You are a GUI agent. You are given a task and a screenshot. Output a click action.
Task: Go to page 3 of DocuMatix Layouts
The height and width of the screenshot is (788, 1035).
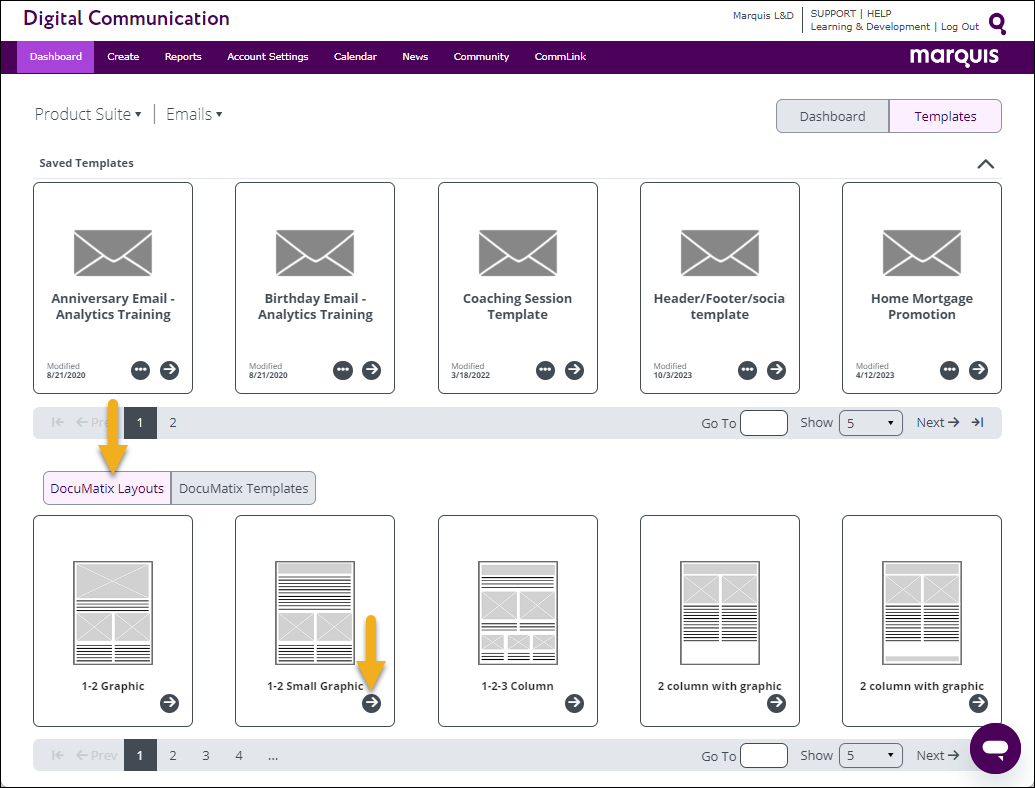[x=206, y=756]
